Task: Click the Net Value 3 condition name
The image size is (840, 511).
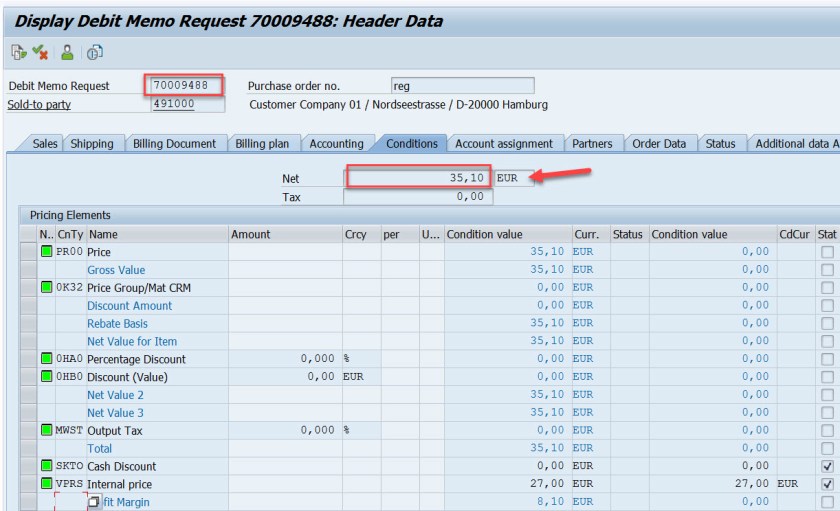Action: tap(115, 413)
